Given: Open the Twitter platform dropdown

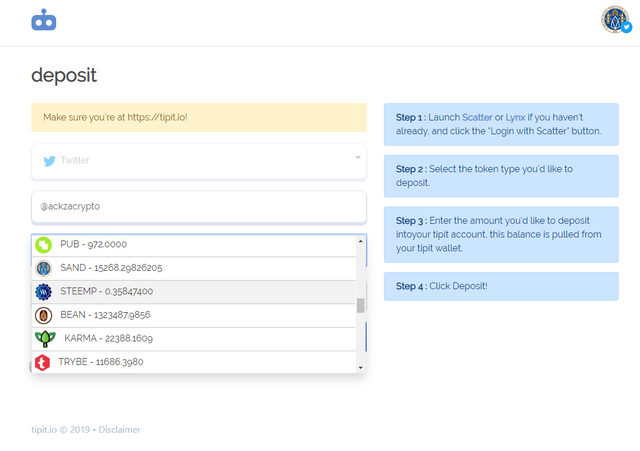Looking at the screenshot, I should click(x=199, y=161).
